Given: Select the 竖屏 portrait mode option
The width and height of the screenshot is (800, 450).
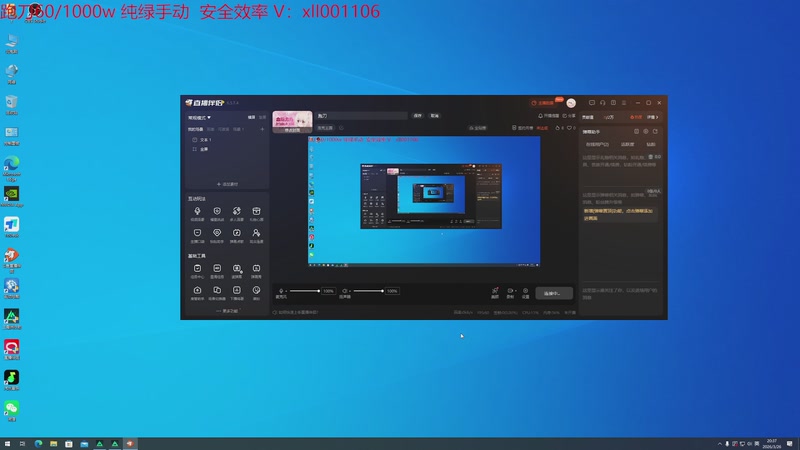Looking at the screenshot, I should (262, 117).
